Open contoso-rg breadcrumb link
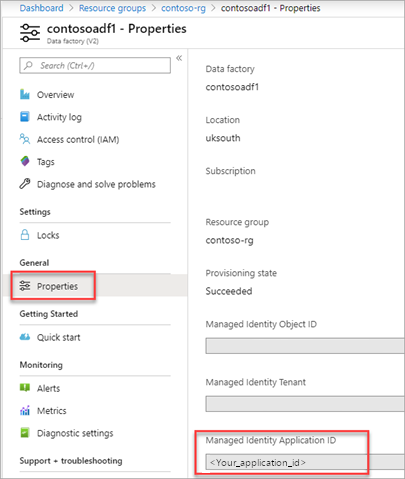Viewport: 405px width, 479px height. click(183, 8)
